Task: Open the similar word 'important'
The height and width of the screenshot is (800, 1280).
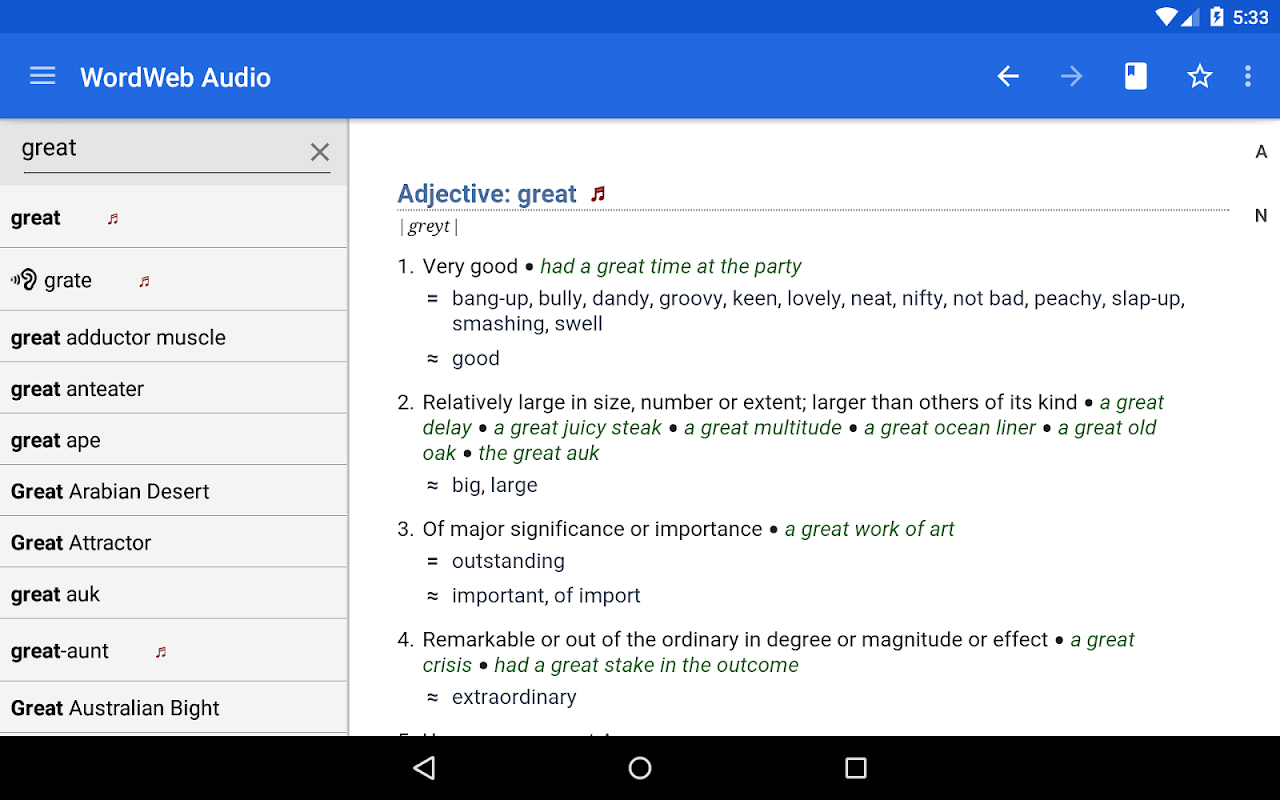Action: (497, 596)
